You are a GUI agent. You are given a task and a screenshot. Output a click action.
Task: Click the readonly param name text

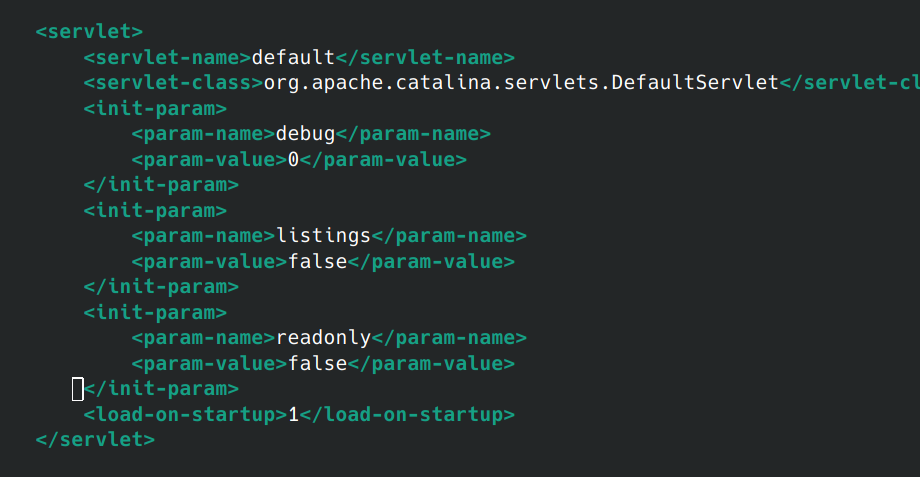tap(324, 338)
